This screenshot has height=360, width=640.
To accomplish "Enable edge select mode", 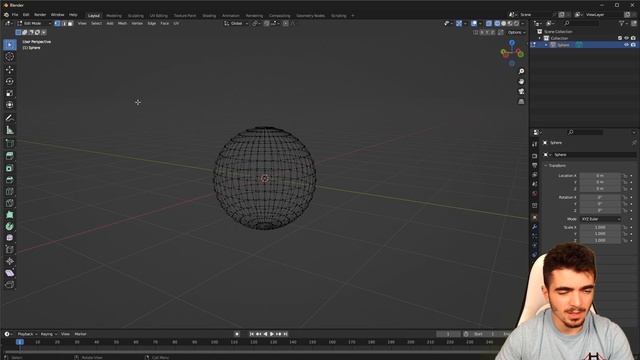I will tap(64, 23).
